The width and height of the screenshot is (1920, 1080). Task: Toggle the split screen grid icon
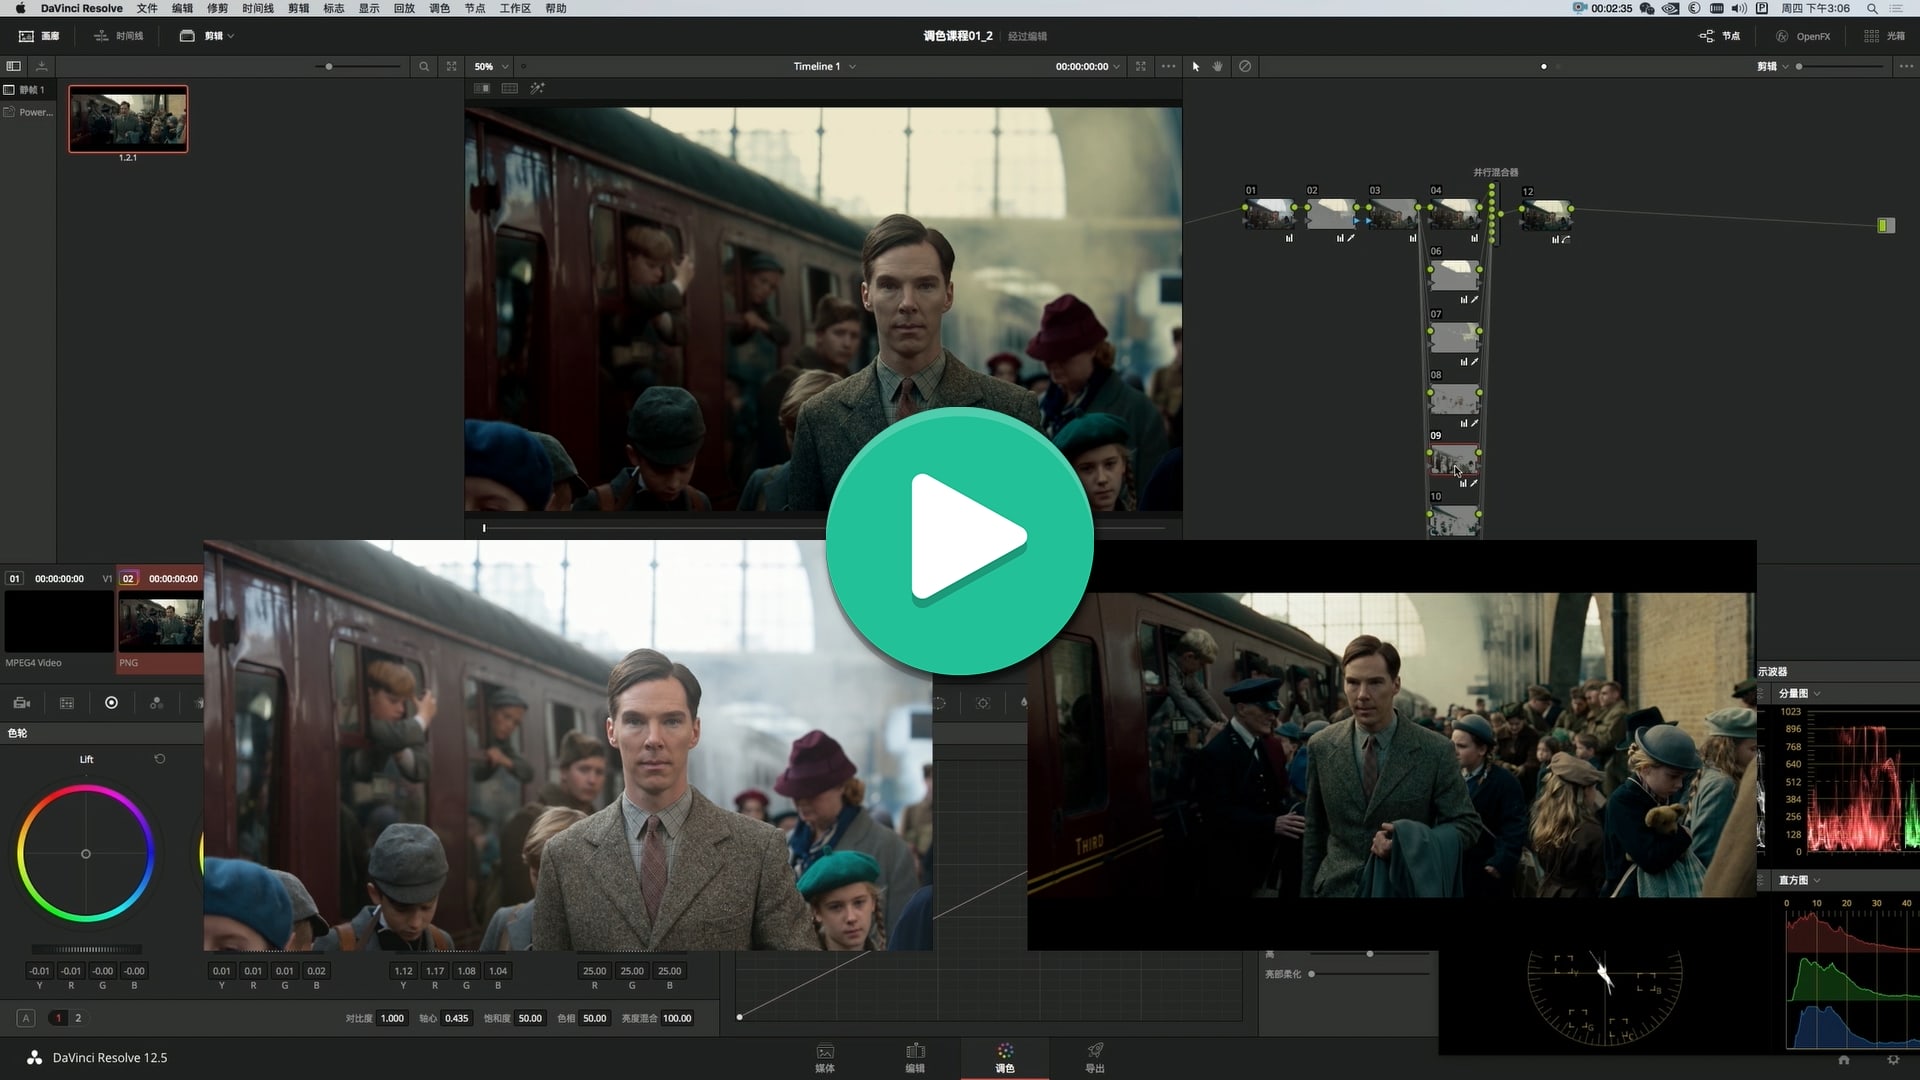click(510, 88)
